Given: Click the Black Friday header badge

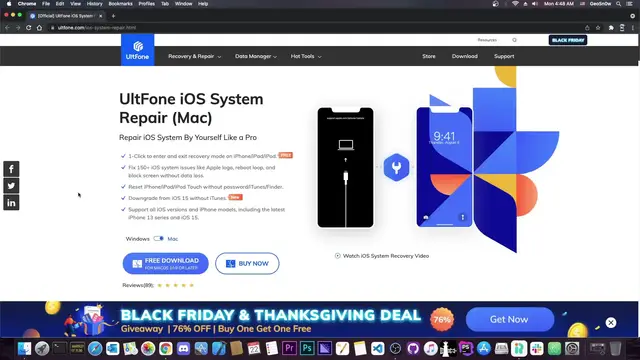Looking at the screenshot, I should (568, 40).
